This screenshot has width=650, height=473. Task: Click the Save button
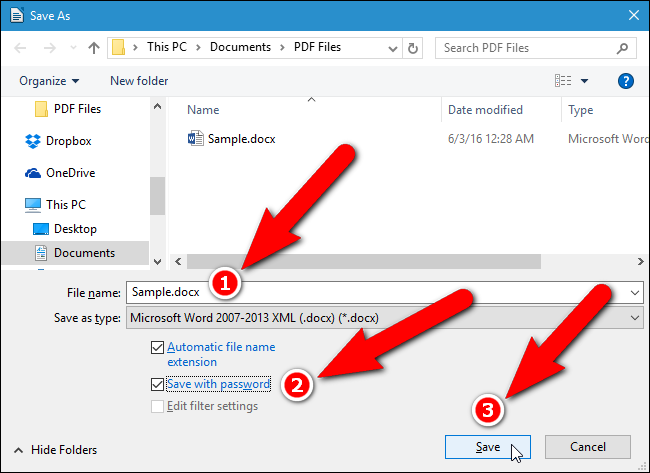point(488,447)
